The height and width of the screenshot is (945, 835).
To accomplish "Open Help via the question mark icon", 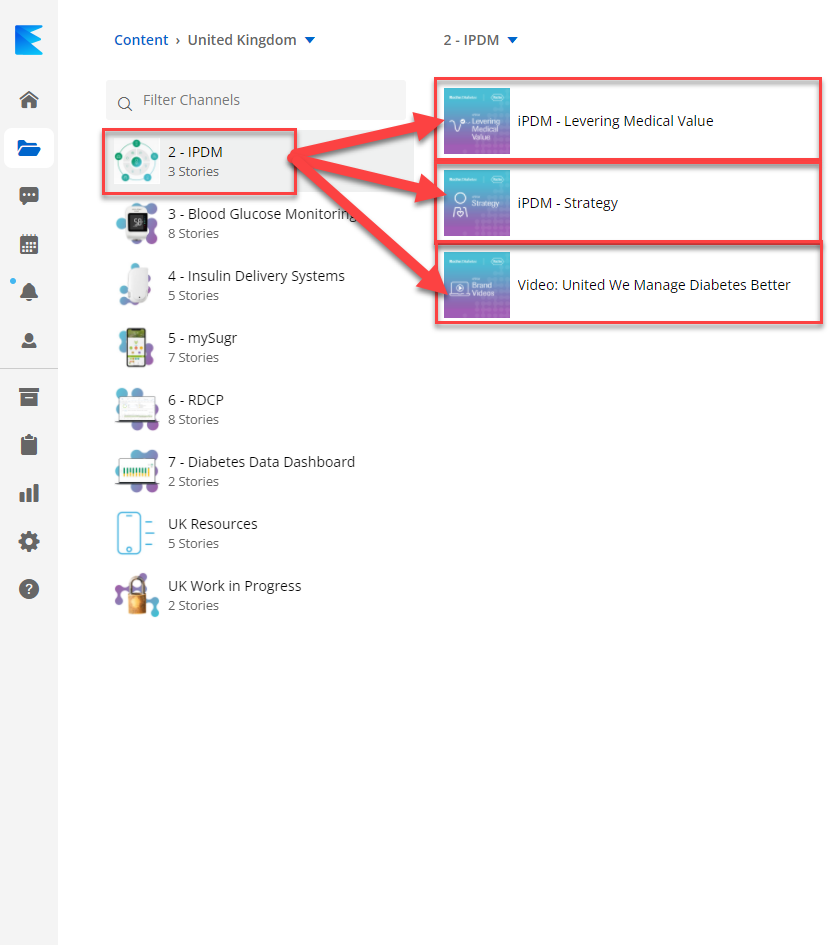I will (29, 589).
